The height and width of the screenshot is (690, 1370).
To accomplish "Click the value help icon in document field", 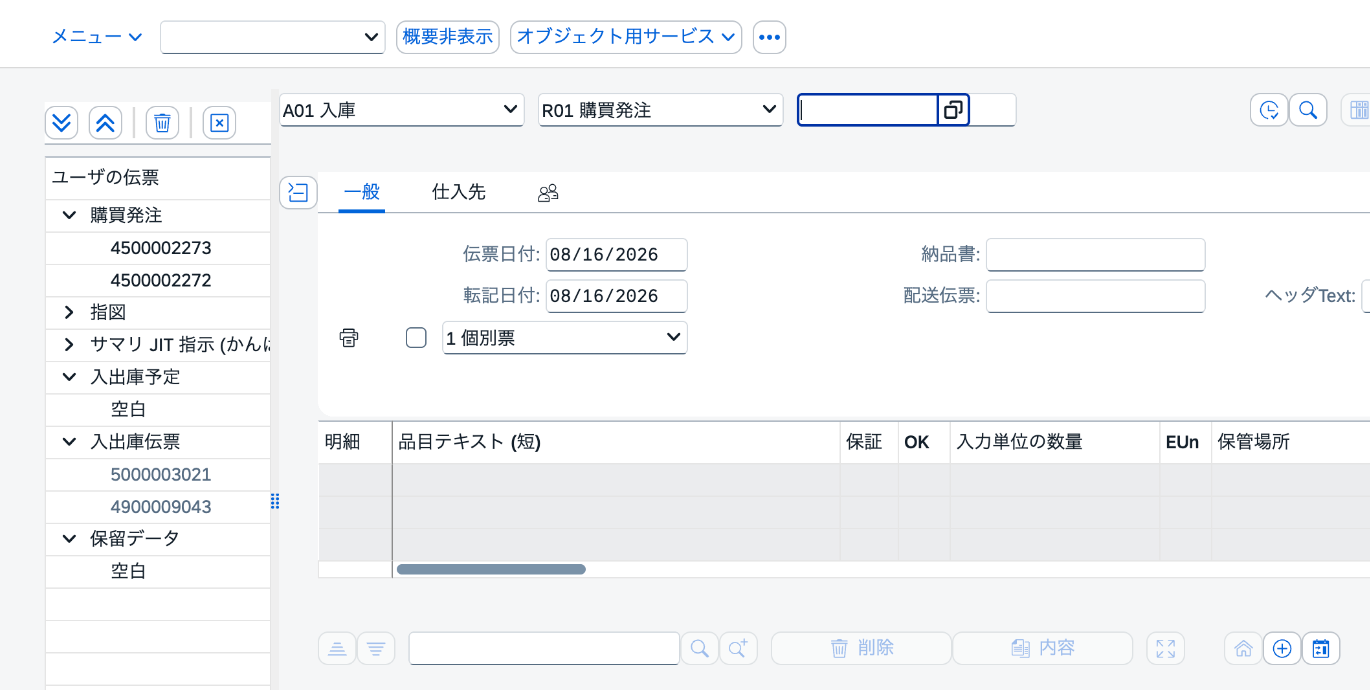I will (x=953, y=110).
